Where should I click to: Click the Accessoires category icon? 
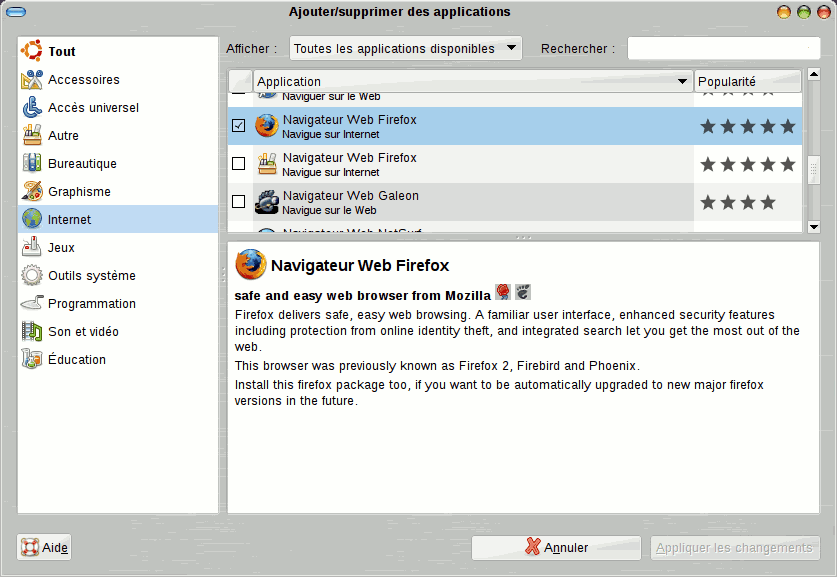[31, 80]
